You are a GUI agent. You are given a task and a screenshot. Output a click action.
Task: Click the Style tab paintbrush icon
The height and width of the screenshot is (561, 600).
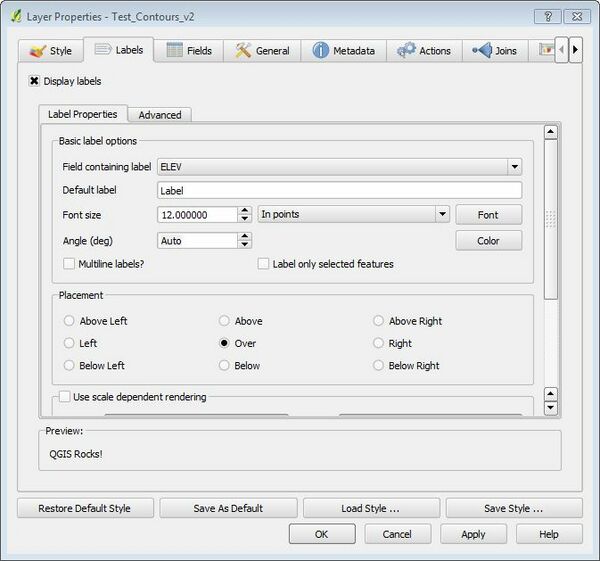coord(38,51)
